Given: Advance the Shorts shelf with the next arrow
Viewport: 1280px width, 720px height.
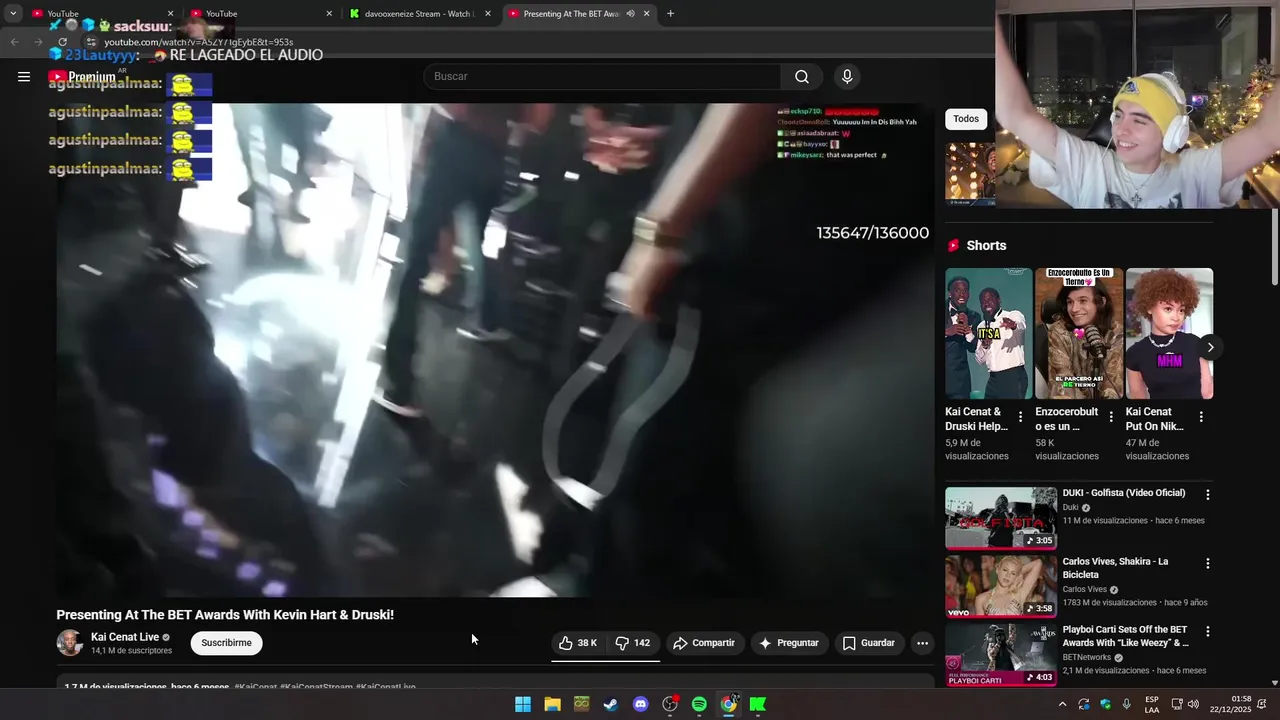Looking at the screenshot, I should (1210, 348).
